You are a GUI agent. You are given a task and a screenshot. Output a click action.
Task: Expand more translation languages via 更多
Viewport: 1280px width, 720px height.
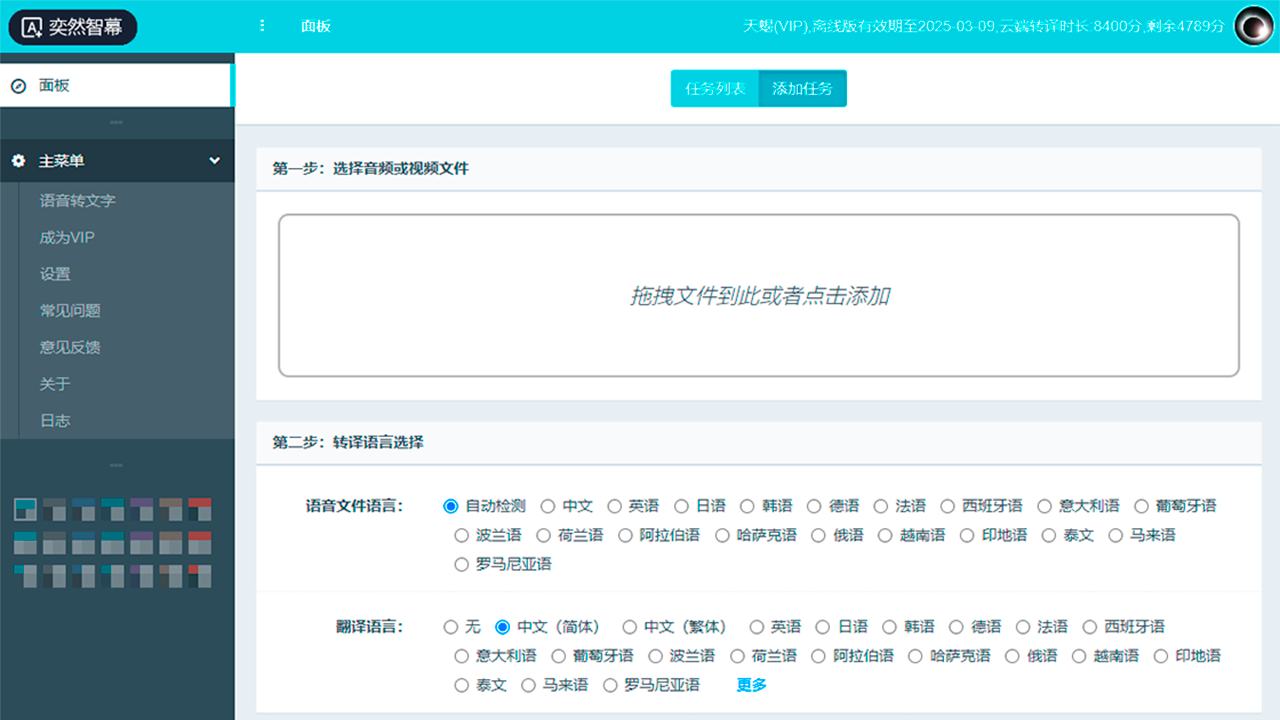(750, 685)
